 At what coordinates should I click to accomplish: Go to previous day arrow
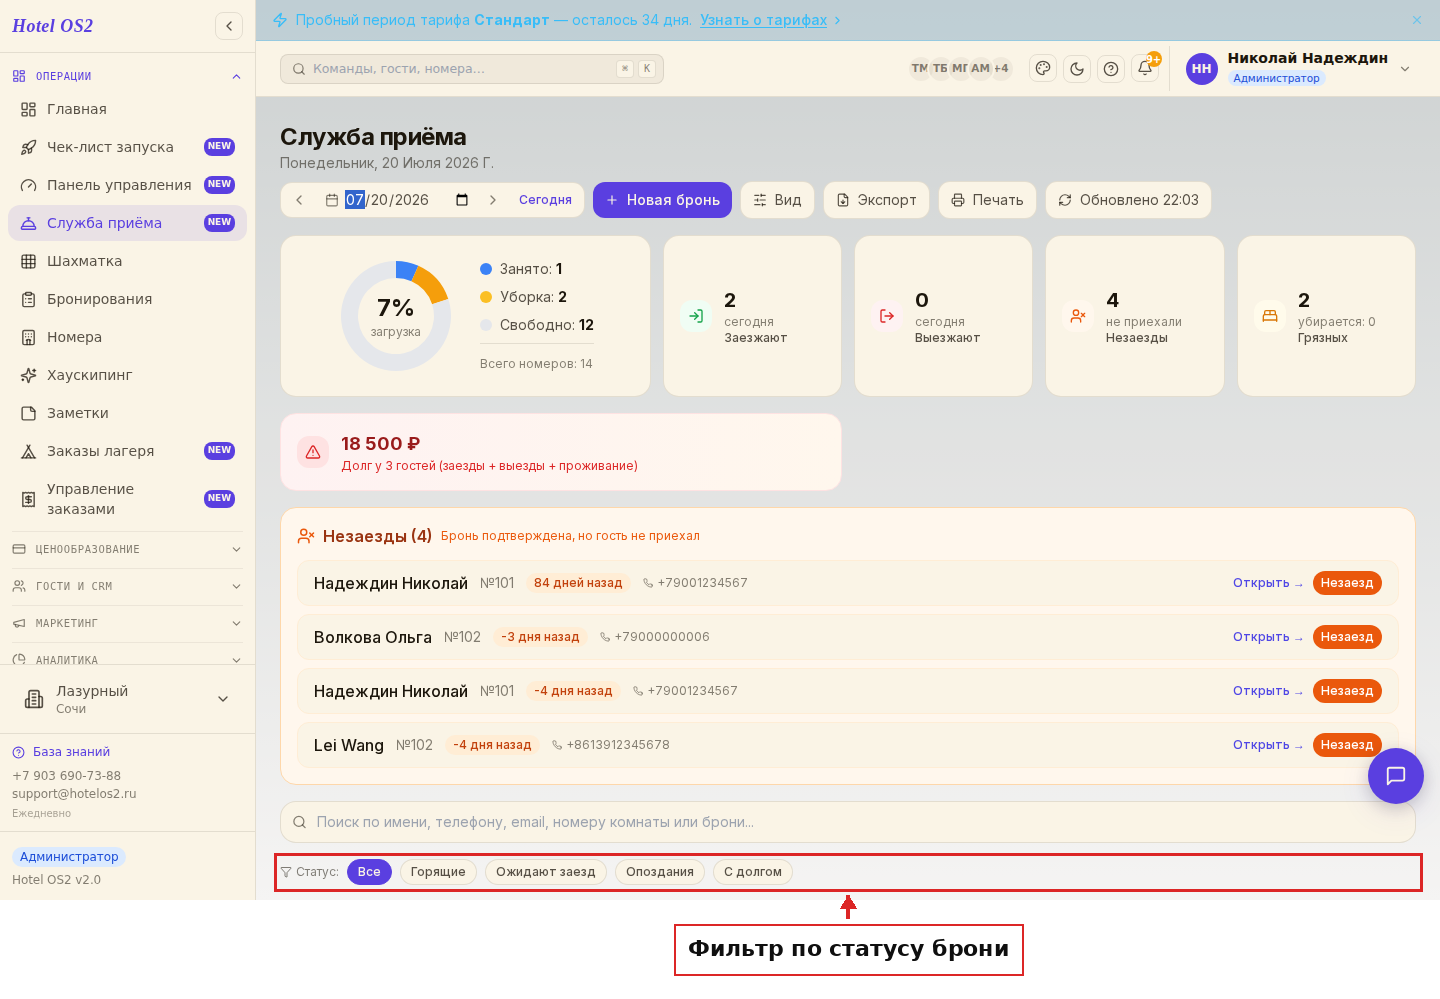299,200
